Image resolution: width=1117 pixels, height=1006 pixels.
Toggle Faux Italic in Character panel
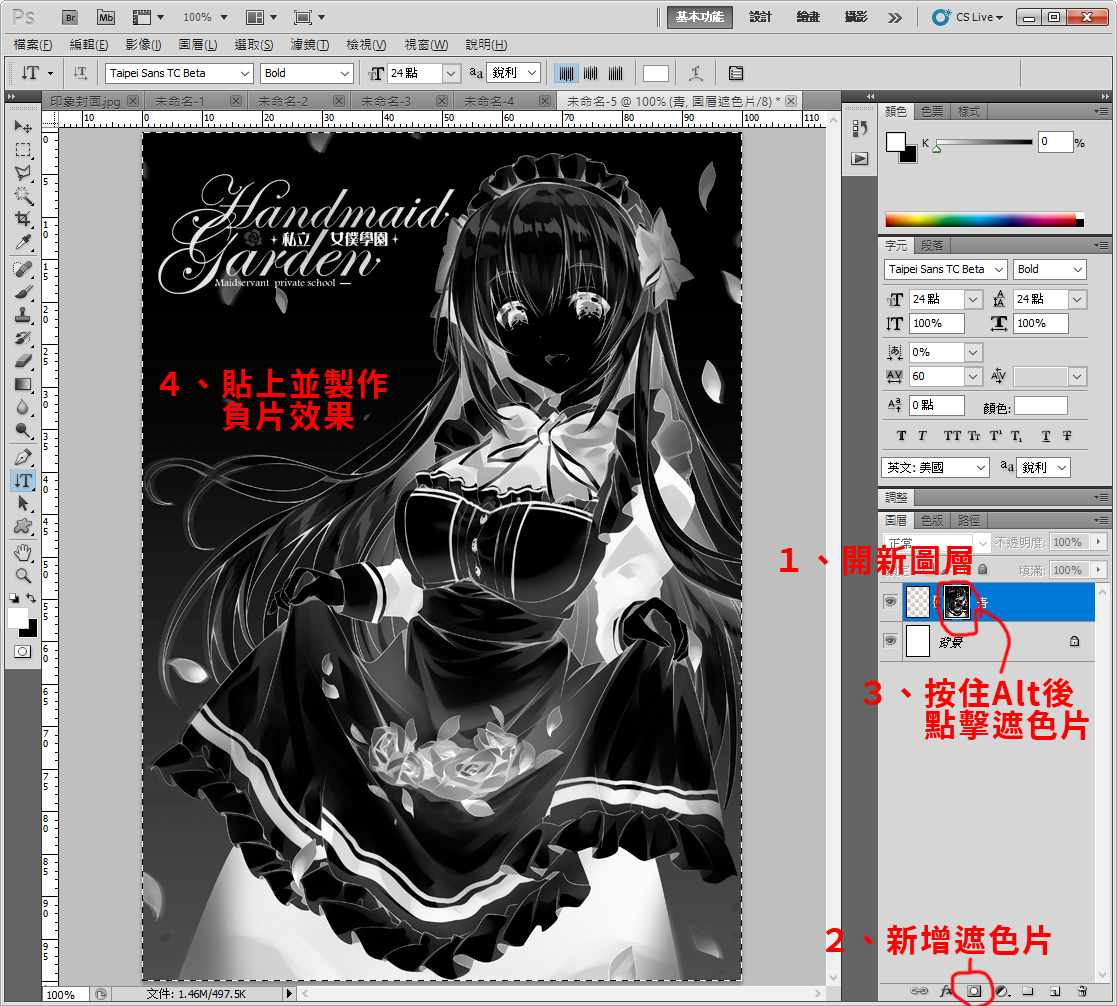coord(922,435)
